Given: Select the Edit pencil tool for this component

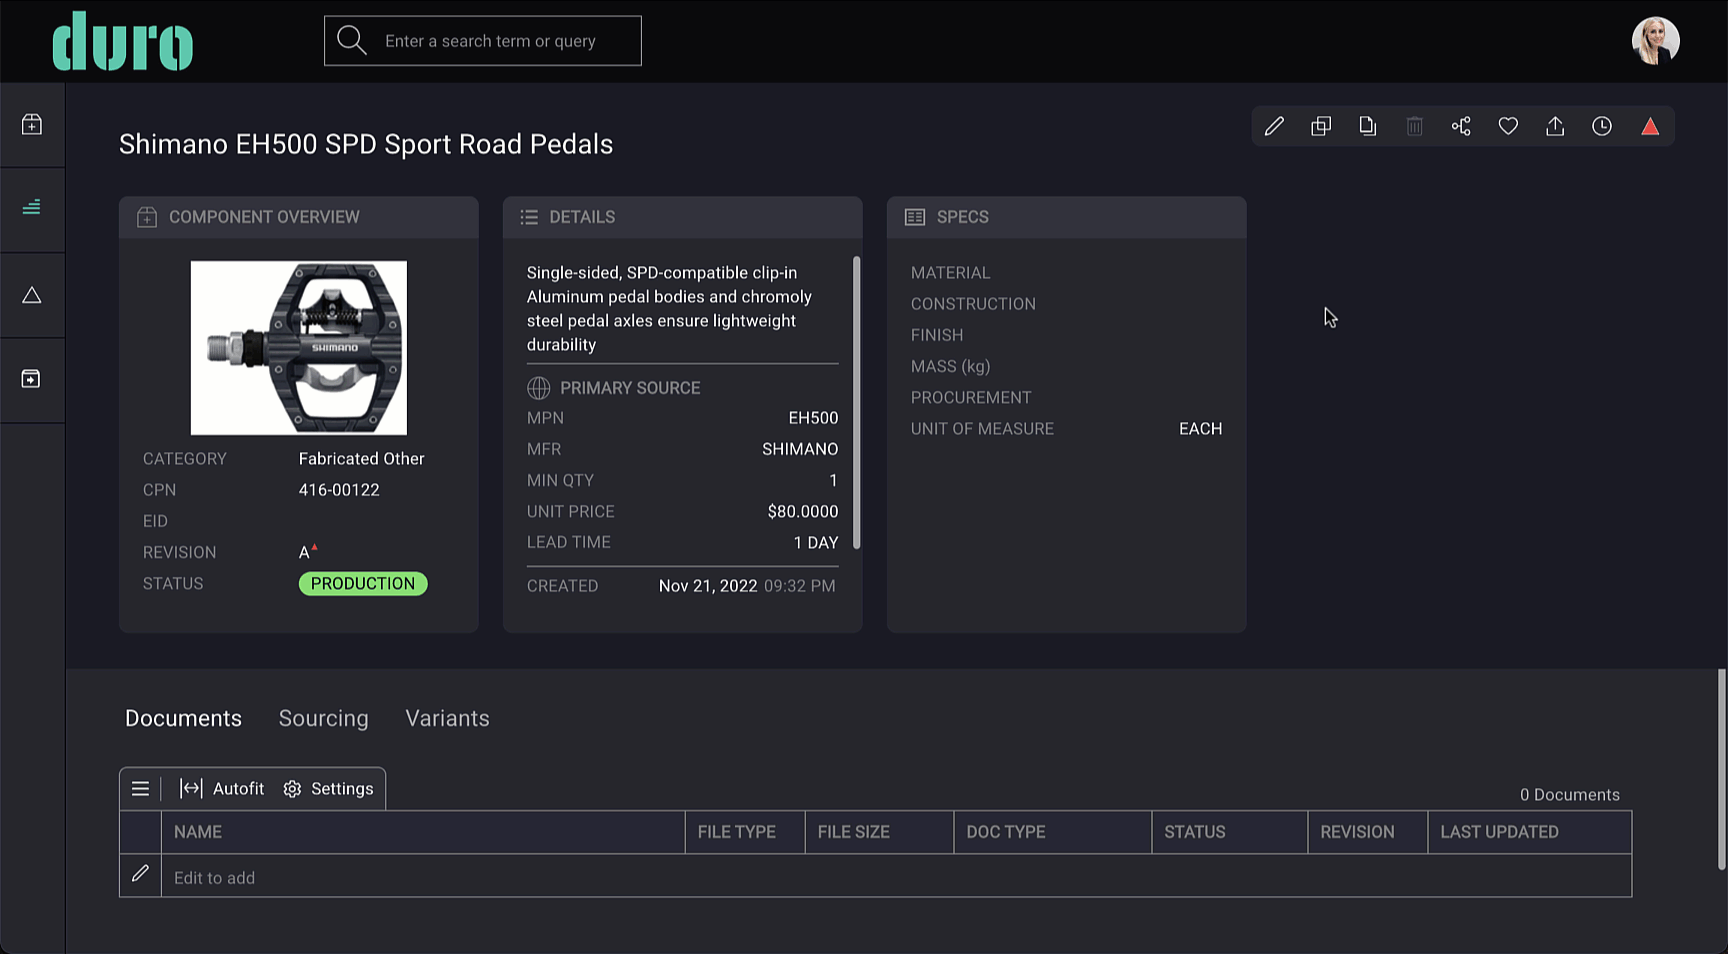Looking at the screenshot, I should click(x=1274, y=126).
